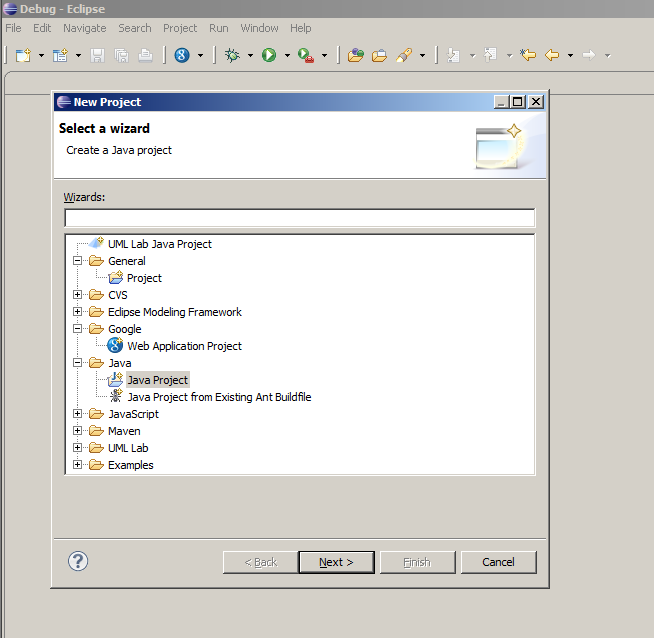Viewport: 654px width, 638px height.
Task: Click the Wizards filter text field
Action: (299, 218)
